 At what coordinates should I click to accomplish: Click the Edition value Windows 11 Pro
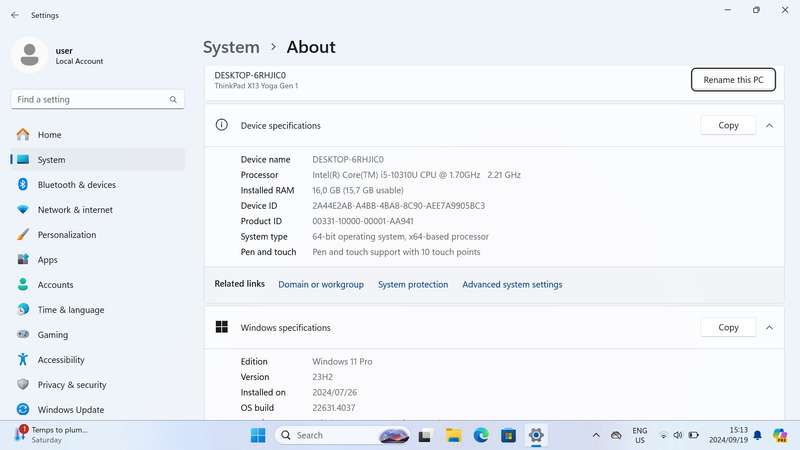coord(342,361)
